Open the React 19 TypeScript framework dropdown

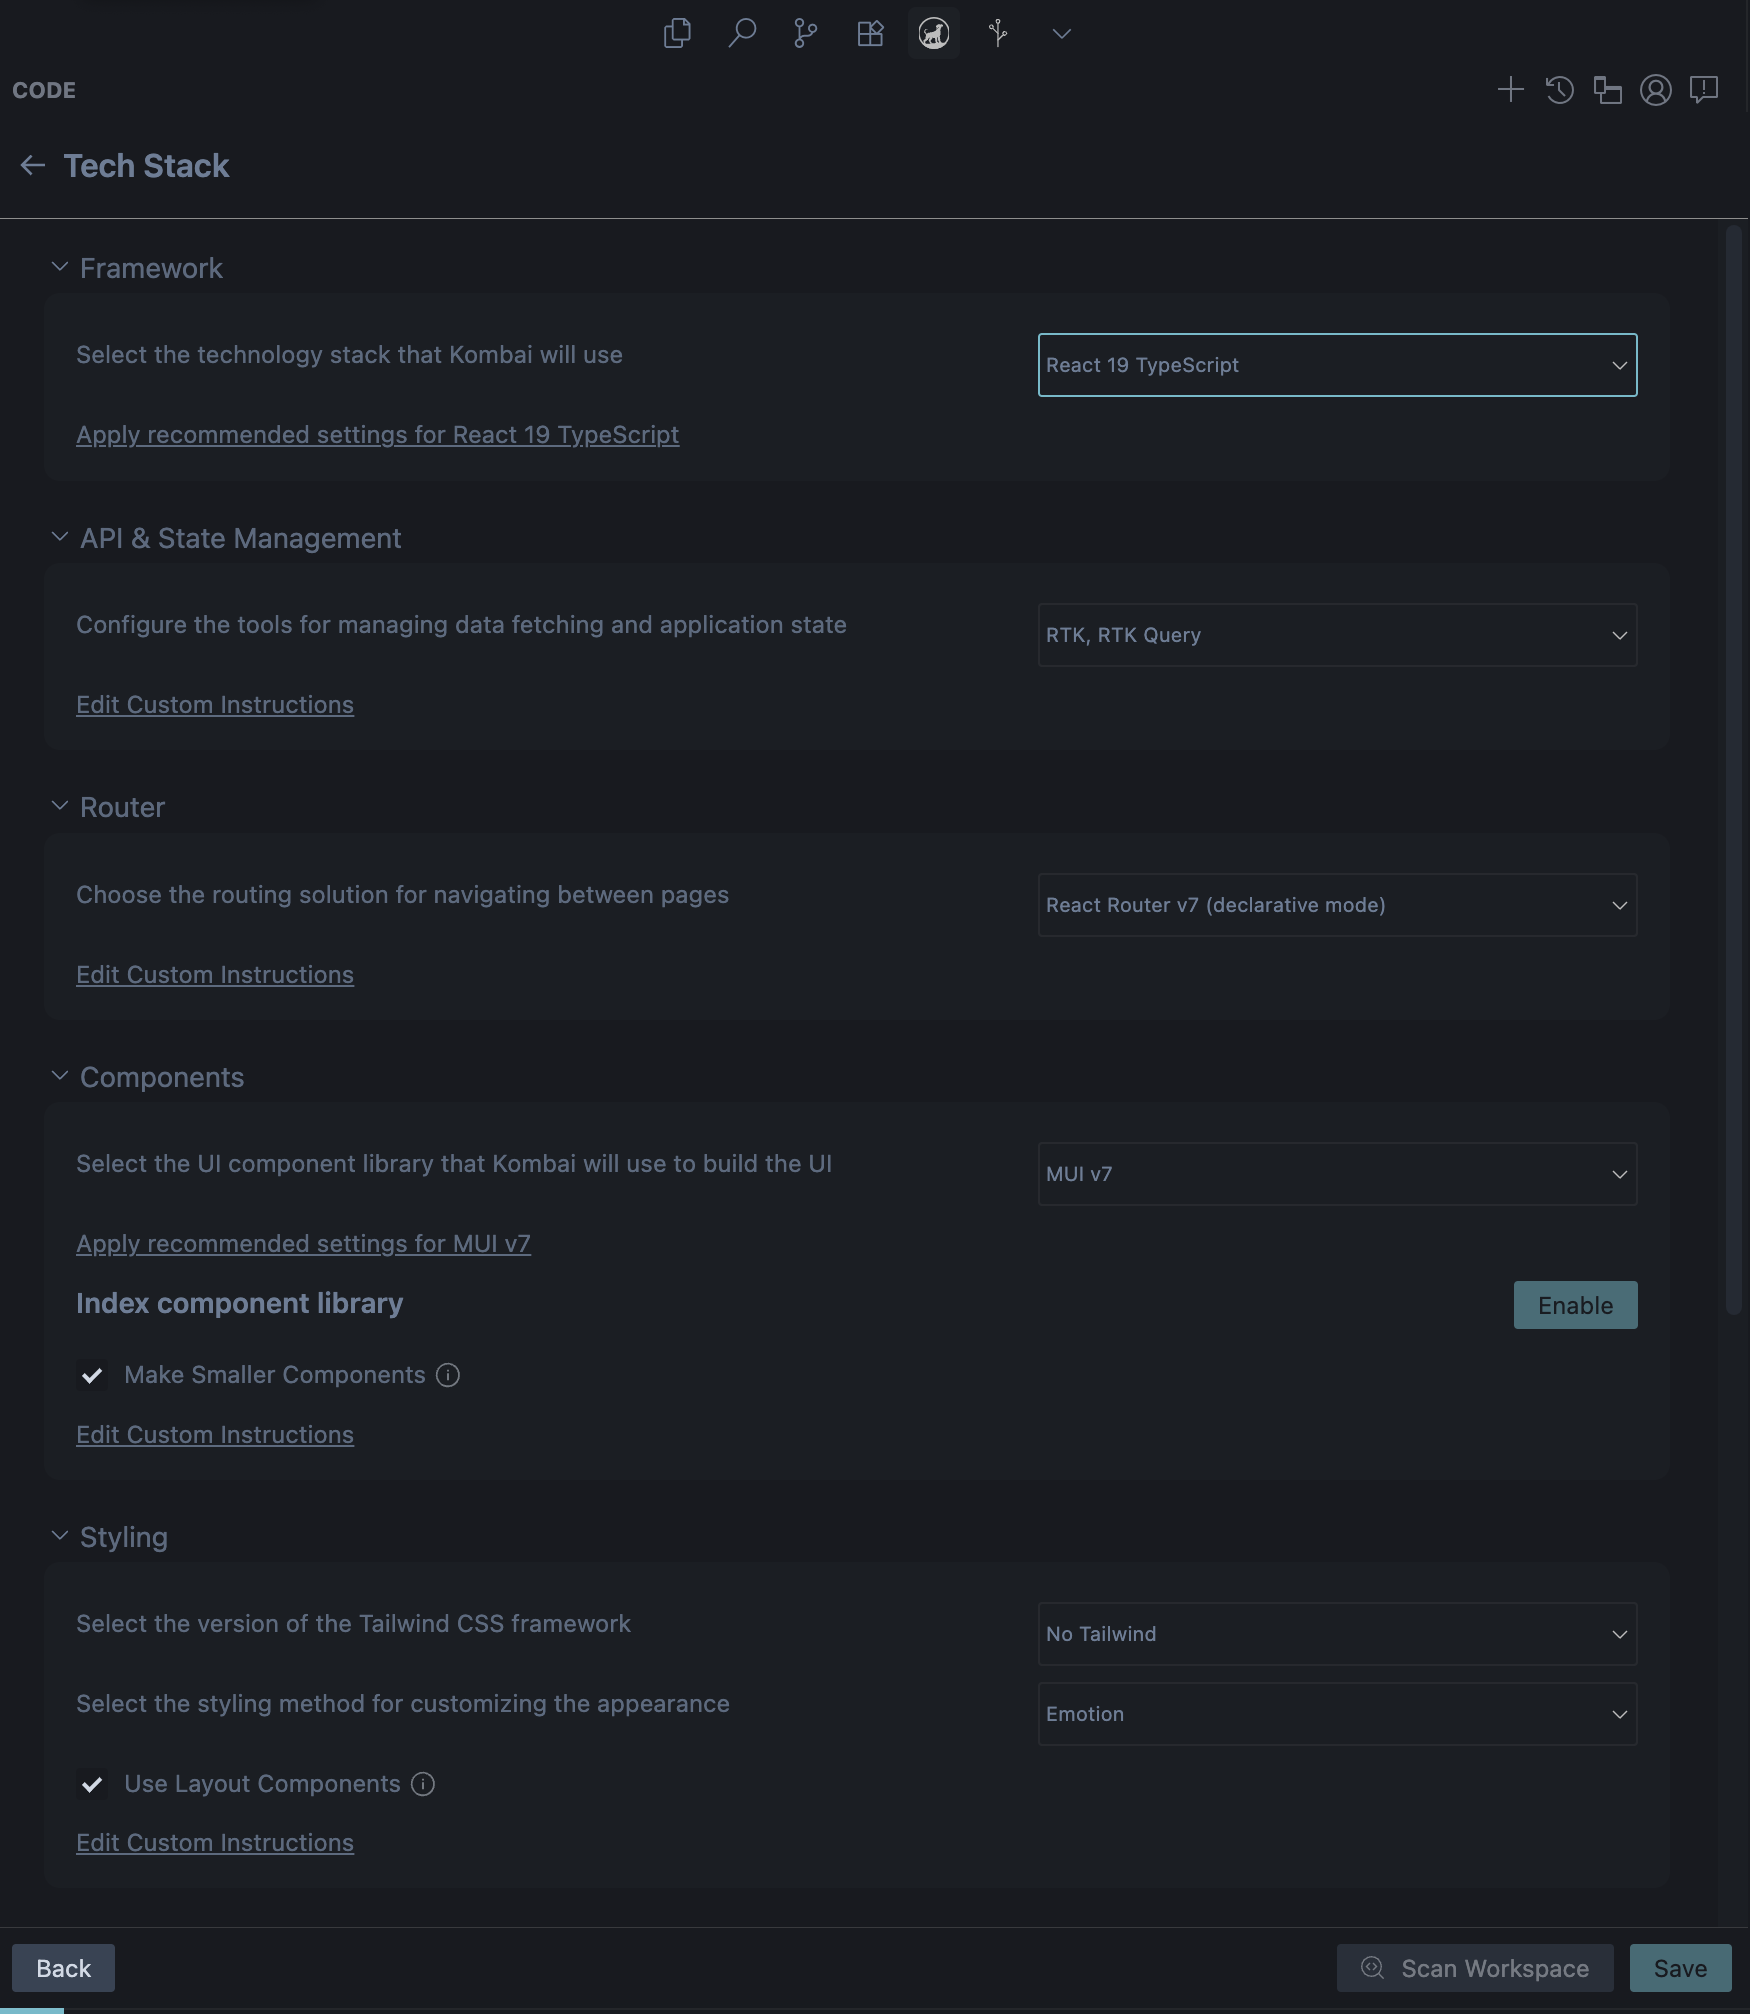[1337, 365]
